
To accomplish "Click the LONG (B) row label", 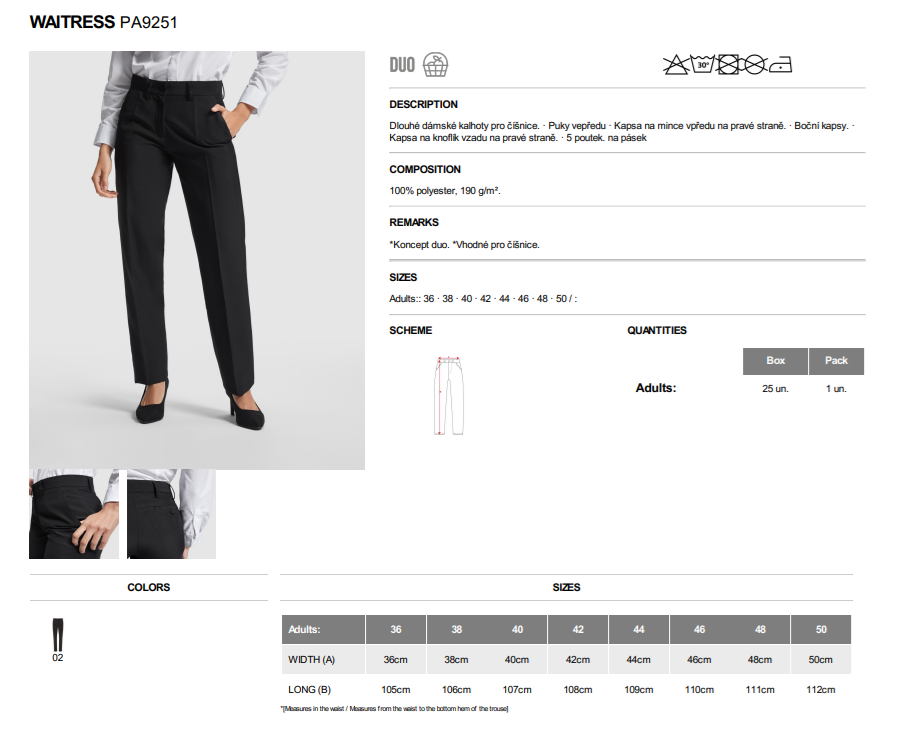I will pyautogui.click(x=309, y=689).
